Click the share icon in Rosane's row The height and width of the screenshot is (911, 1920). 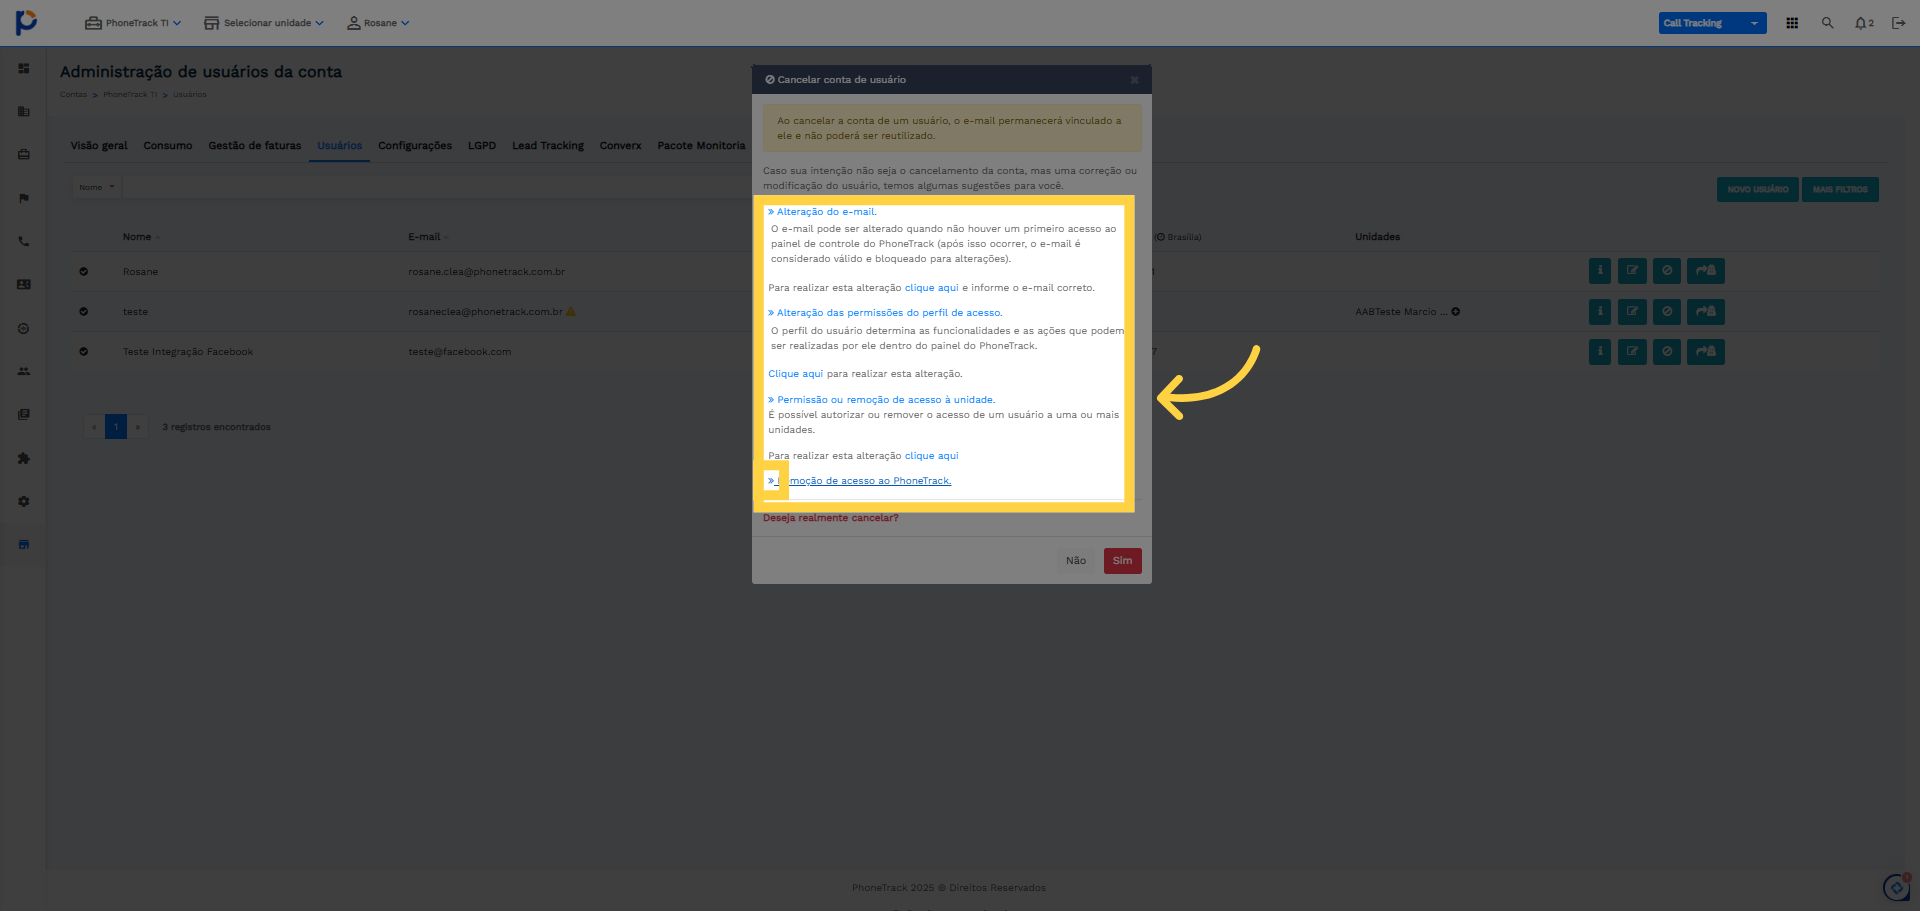pos(1706,271)
